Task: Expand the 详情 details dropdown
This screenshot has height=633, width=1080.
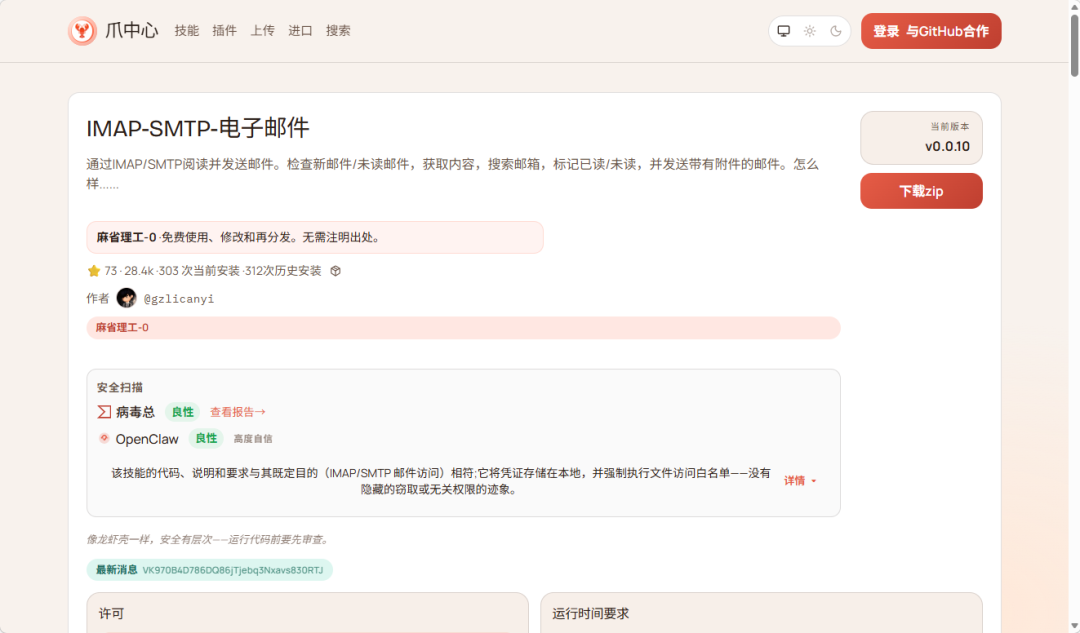Action: coord(800,481)
